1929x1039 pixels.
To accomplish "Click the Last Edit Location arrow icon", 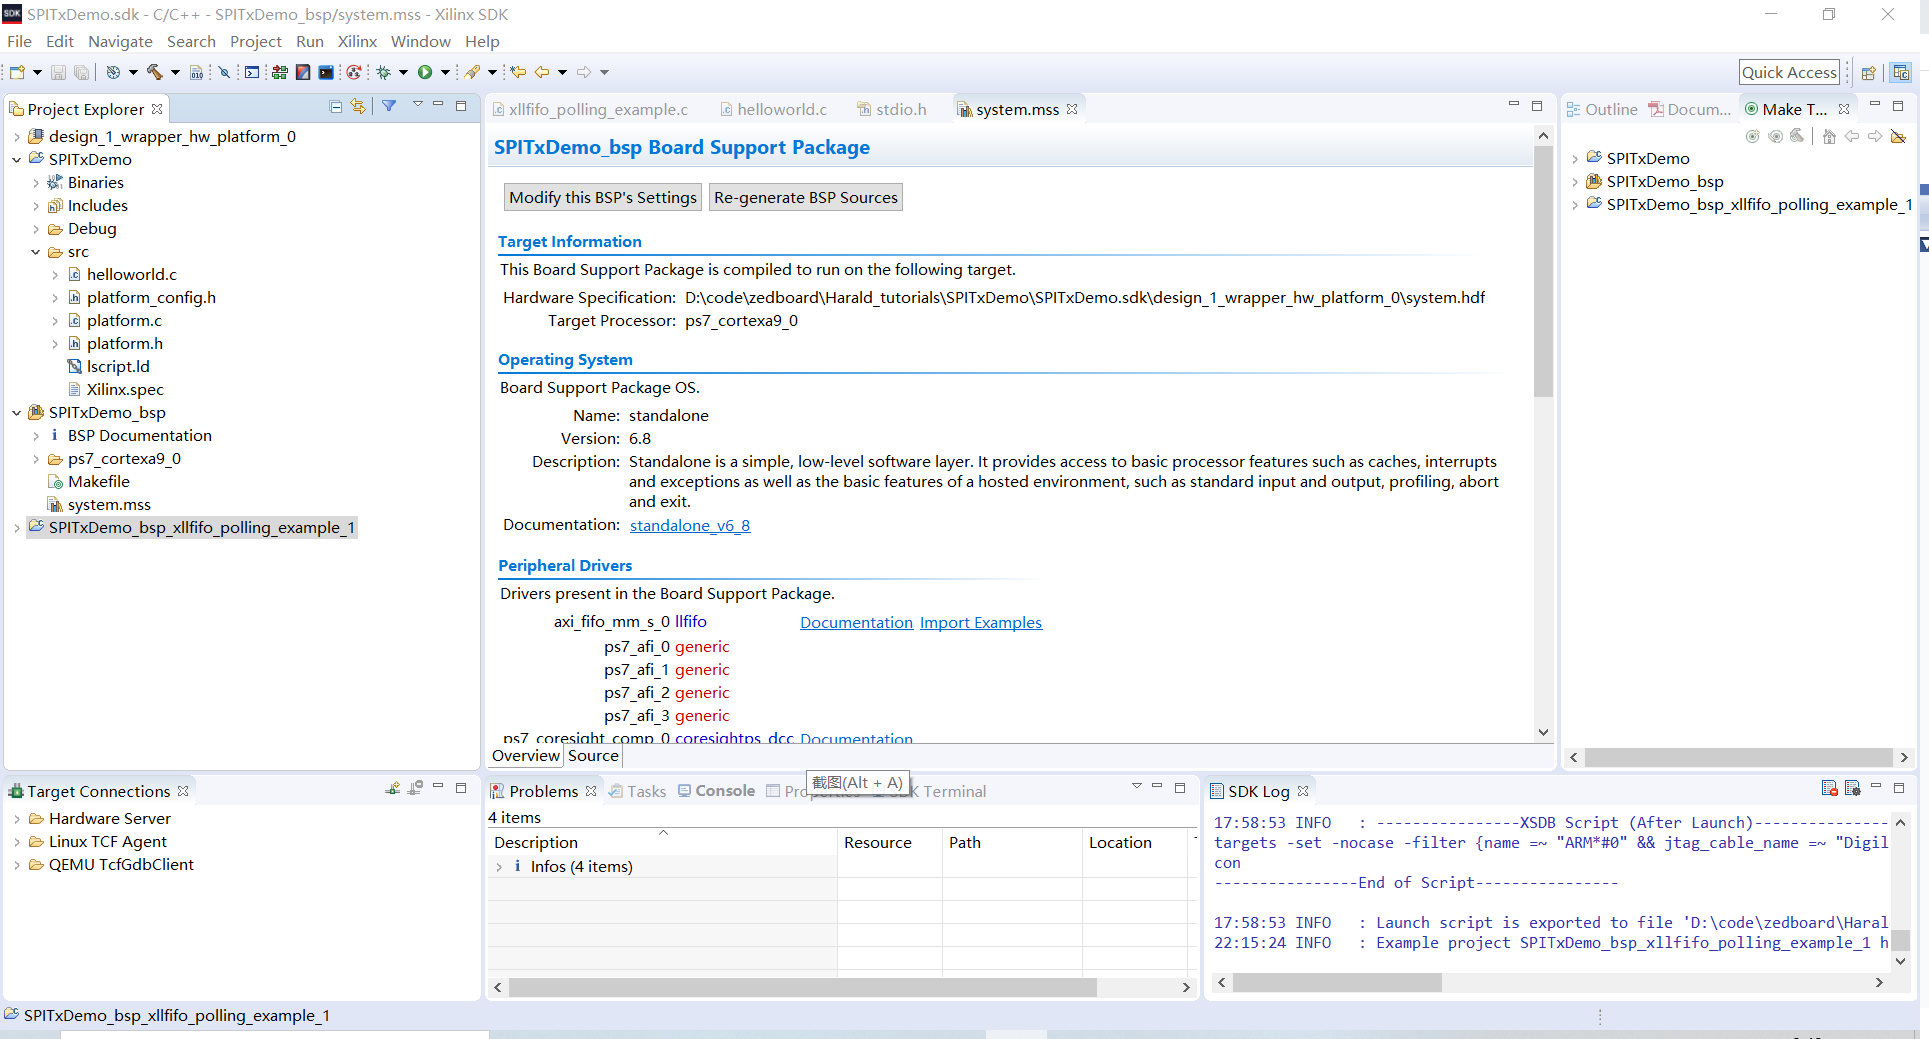I will [x=518, y=72].
